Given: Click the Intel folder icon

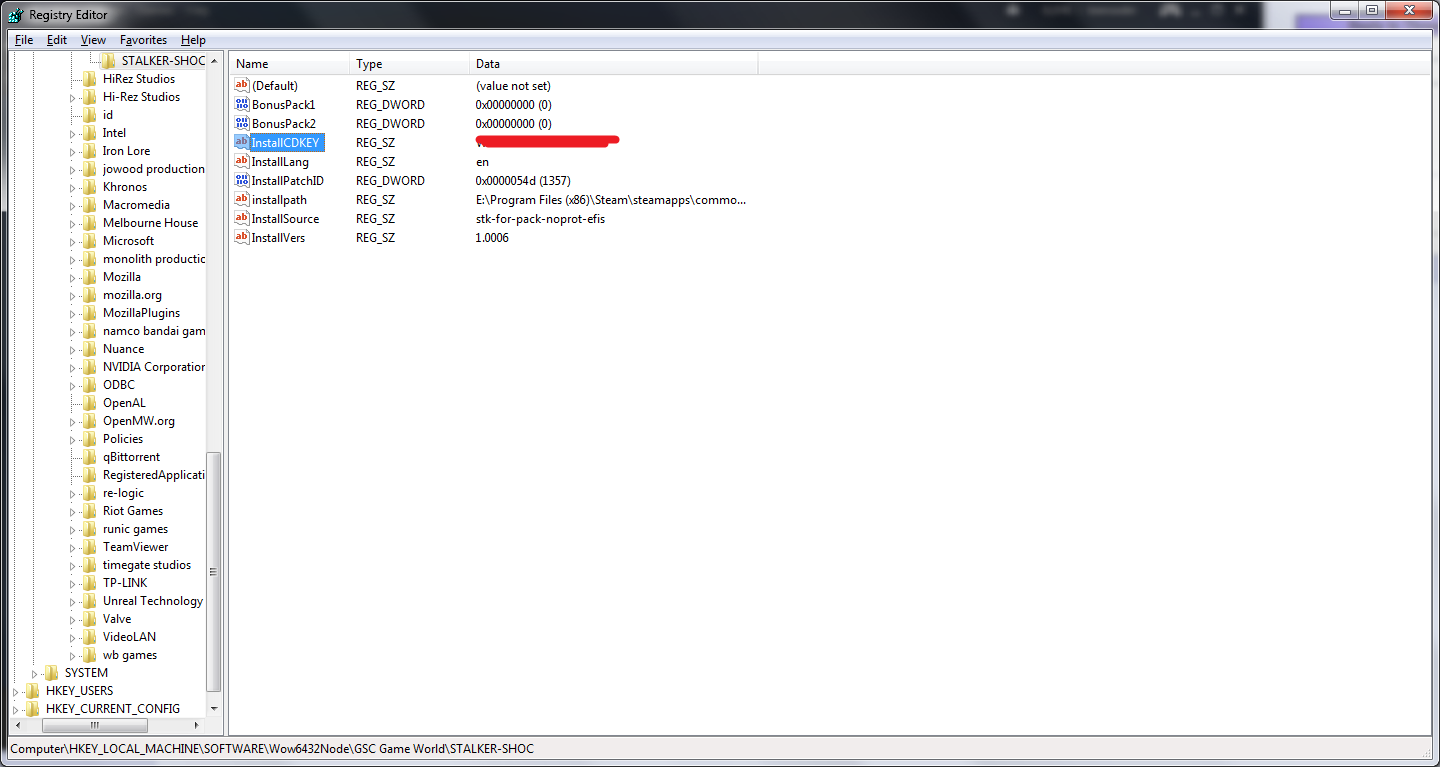Looking at the screenshot, I should pos(90,132).
